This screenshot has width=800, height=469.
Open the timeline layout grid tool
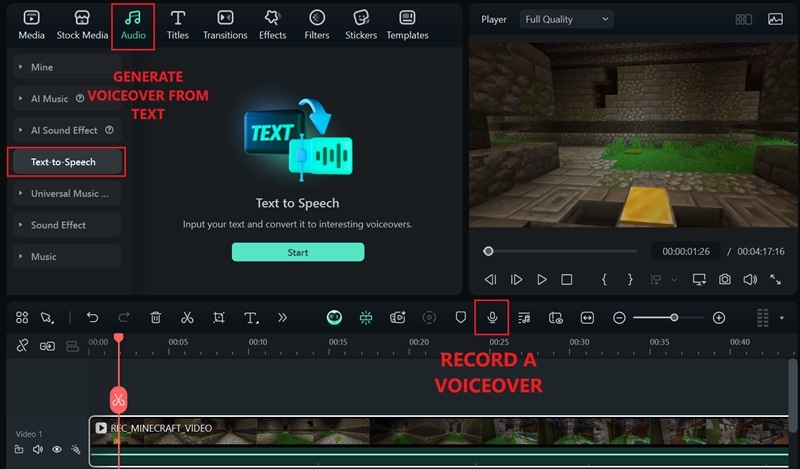pyautogui.click(x=22, y=318)
